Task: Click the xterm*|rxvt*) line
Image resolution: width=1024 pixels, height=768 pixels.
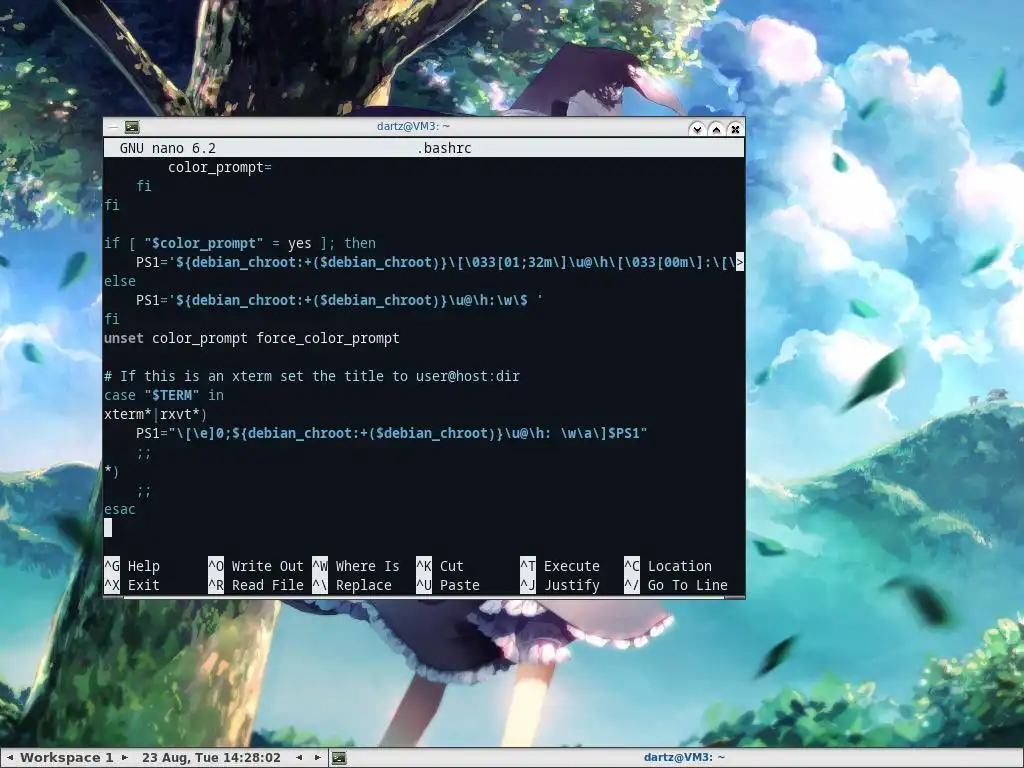Action: [x=155, y=414]
